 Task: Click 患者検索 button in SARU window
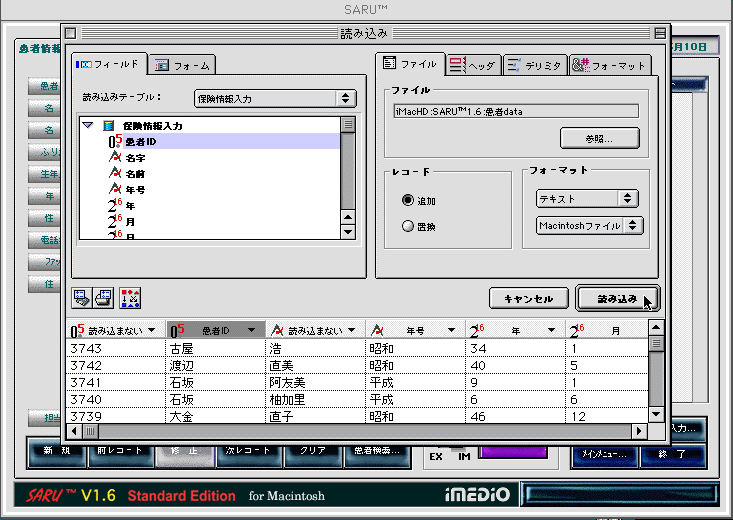click(377, 455)
